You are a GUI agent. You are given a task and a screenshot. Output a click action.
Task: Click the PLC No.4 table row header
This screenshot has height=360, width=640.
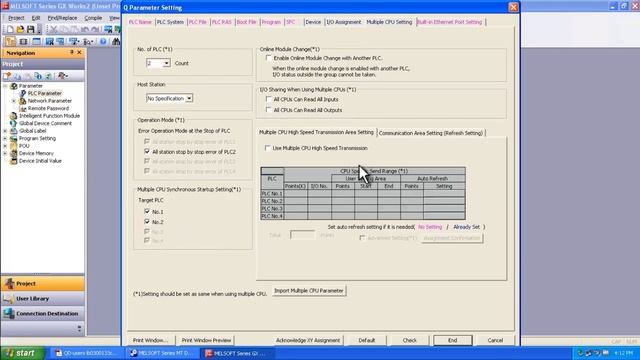272,216
